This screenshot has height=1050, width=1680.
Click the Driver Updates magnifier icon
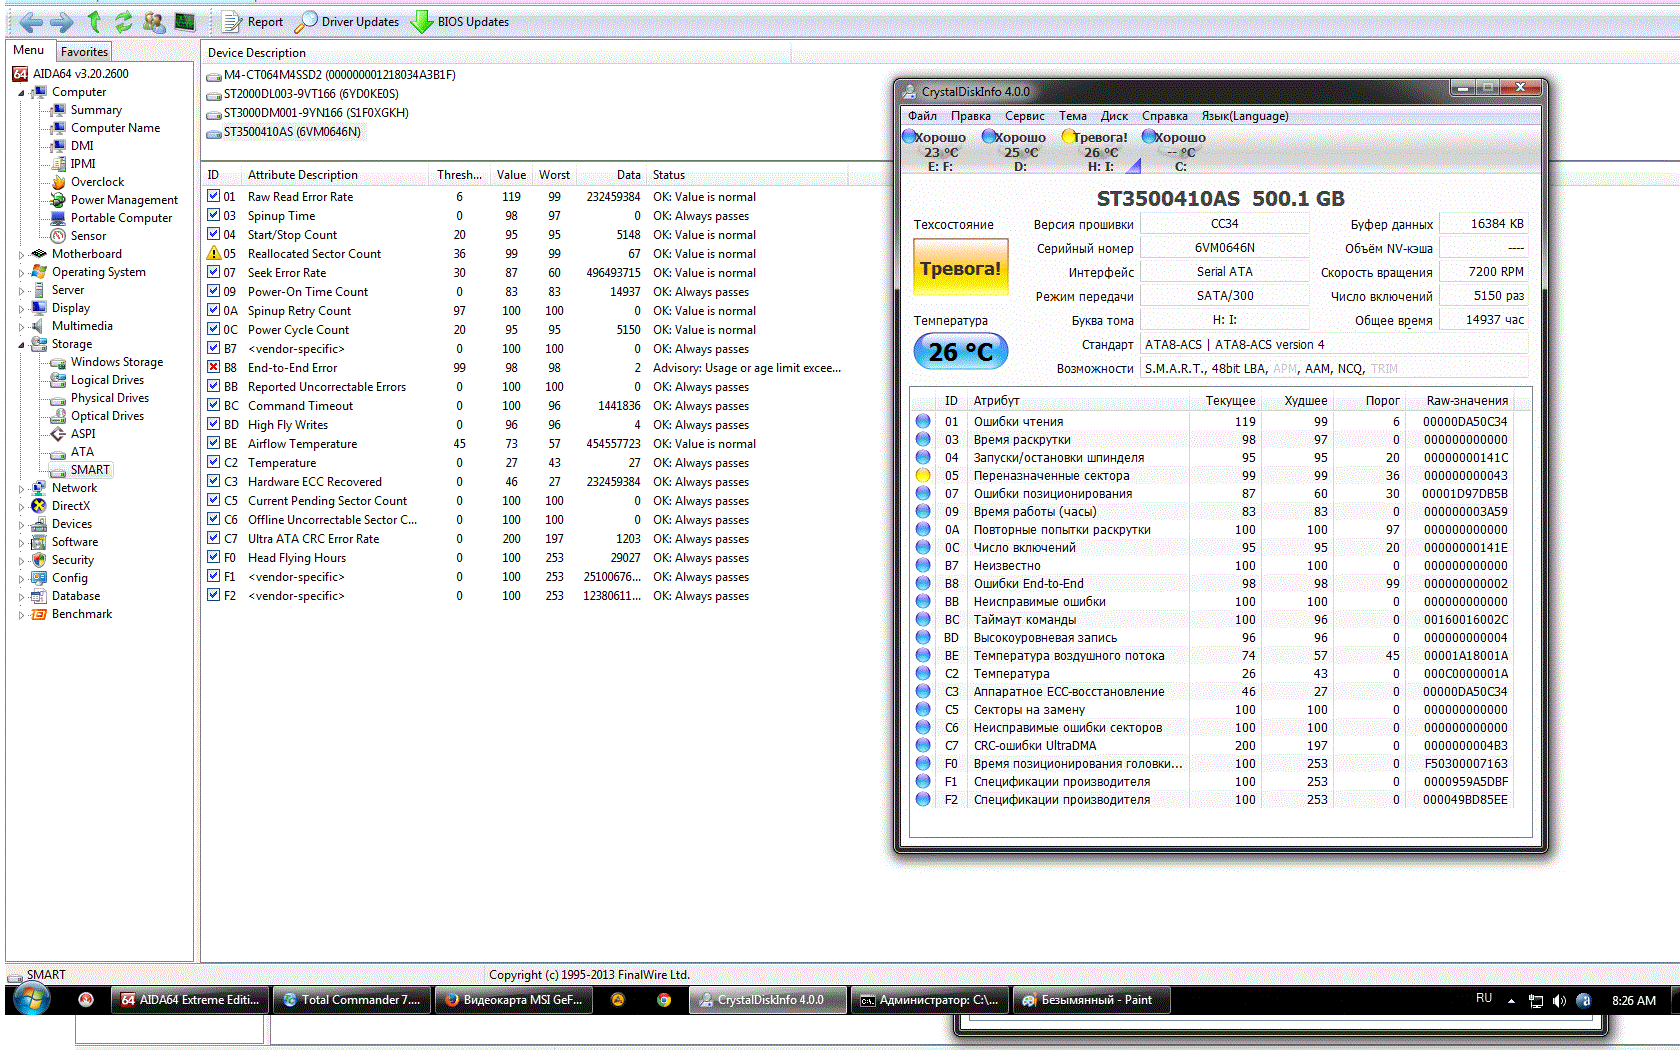click(x=306, y=21)
